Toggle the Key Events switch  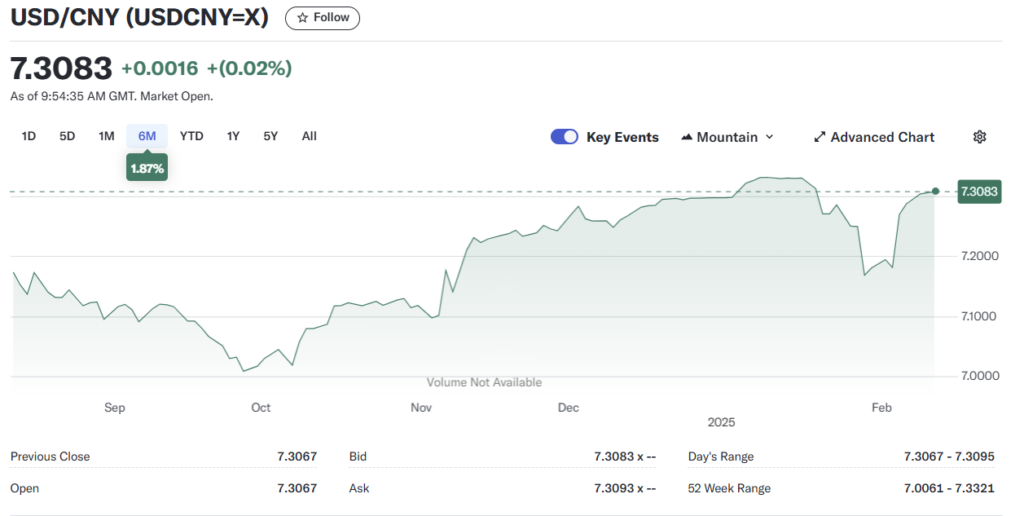[564, 137]
